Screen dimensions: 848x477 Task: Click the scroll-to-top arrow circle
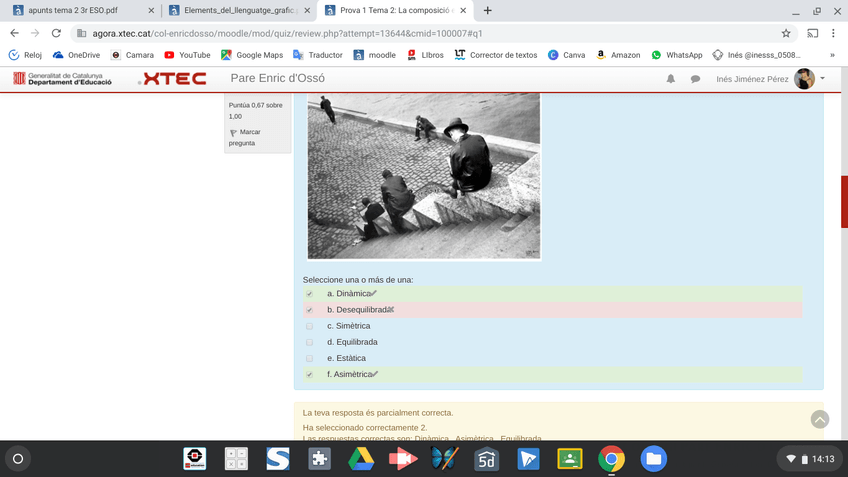click(820, 419)
